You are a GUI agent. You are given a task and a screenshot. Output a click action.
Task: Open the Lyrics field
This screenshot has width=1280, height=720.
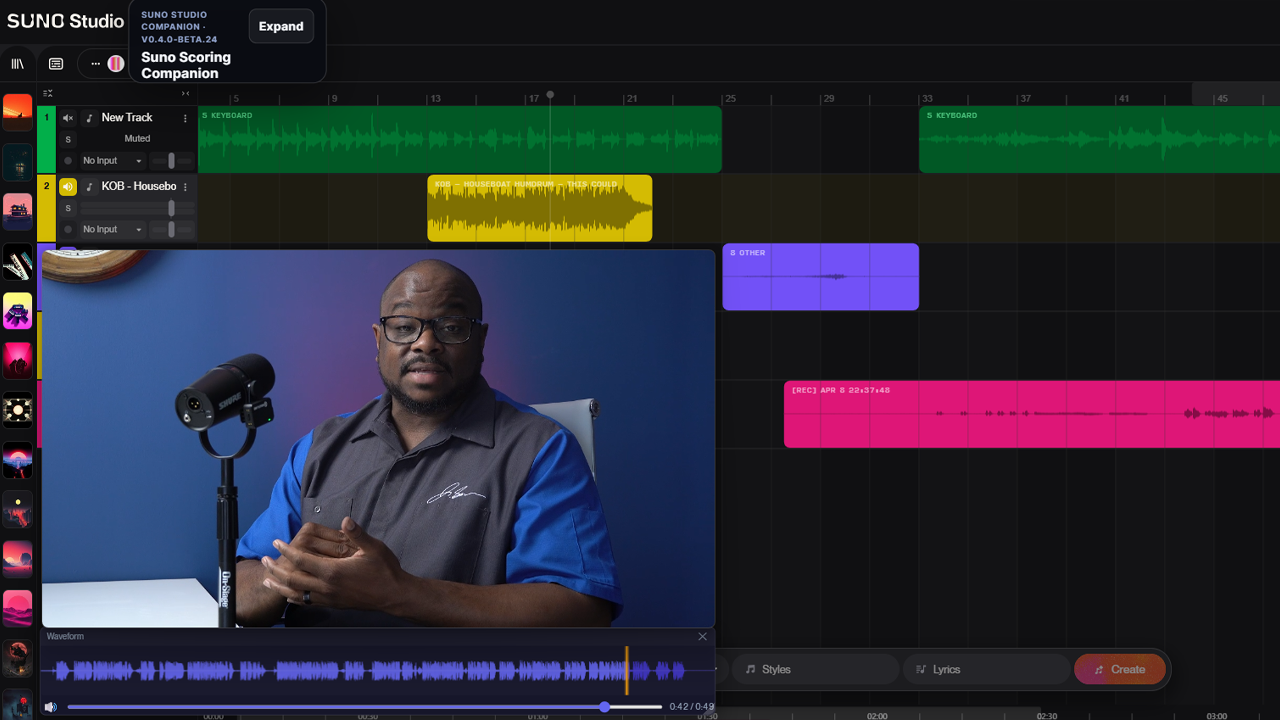click(986, 669)
